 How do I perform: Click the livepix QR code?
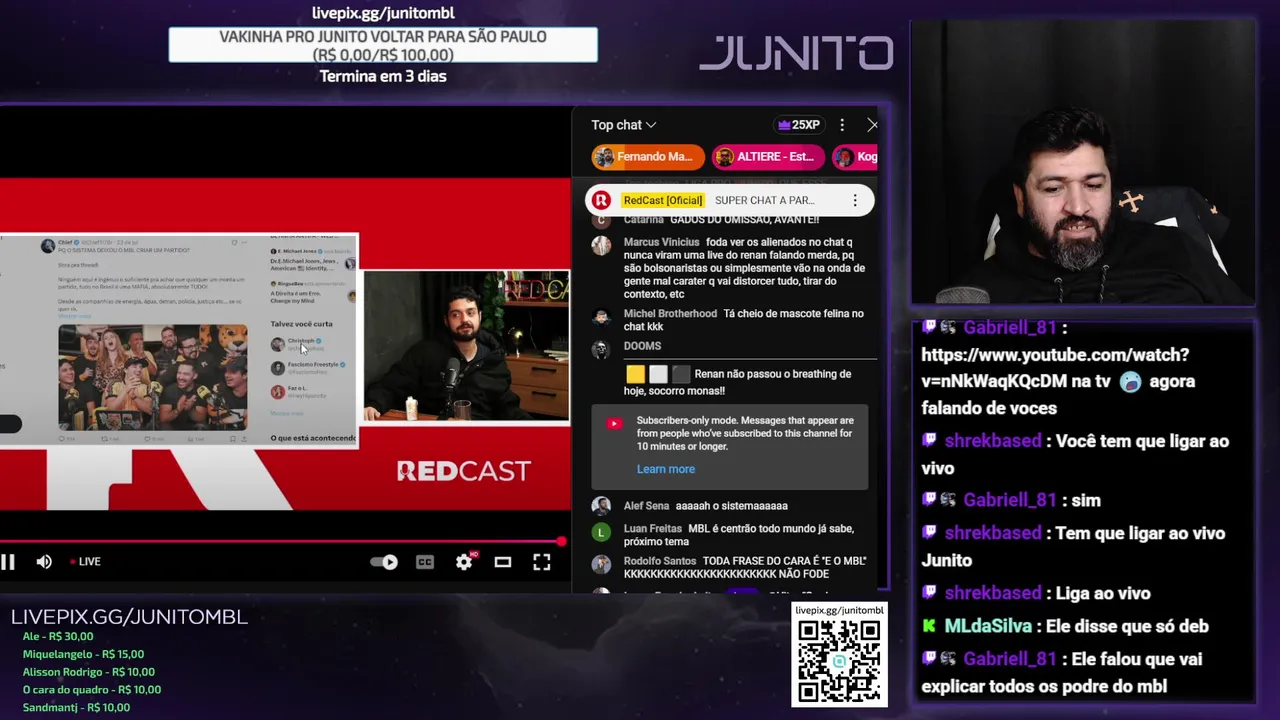[840, 661]
